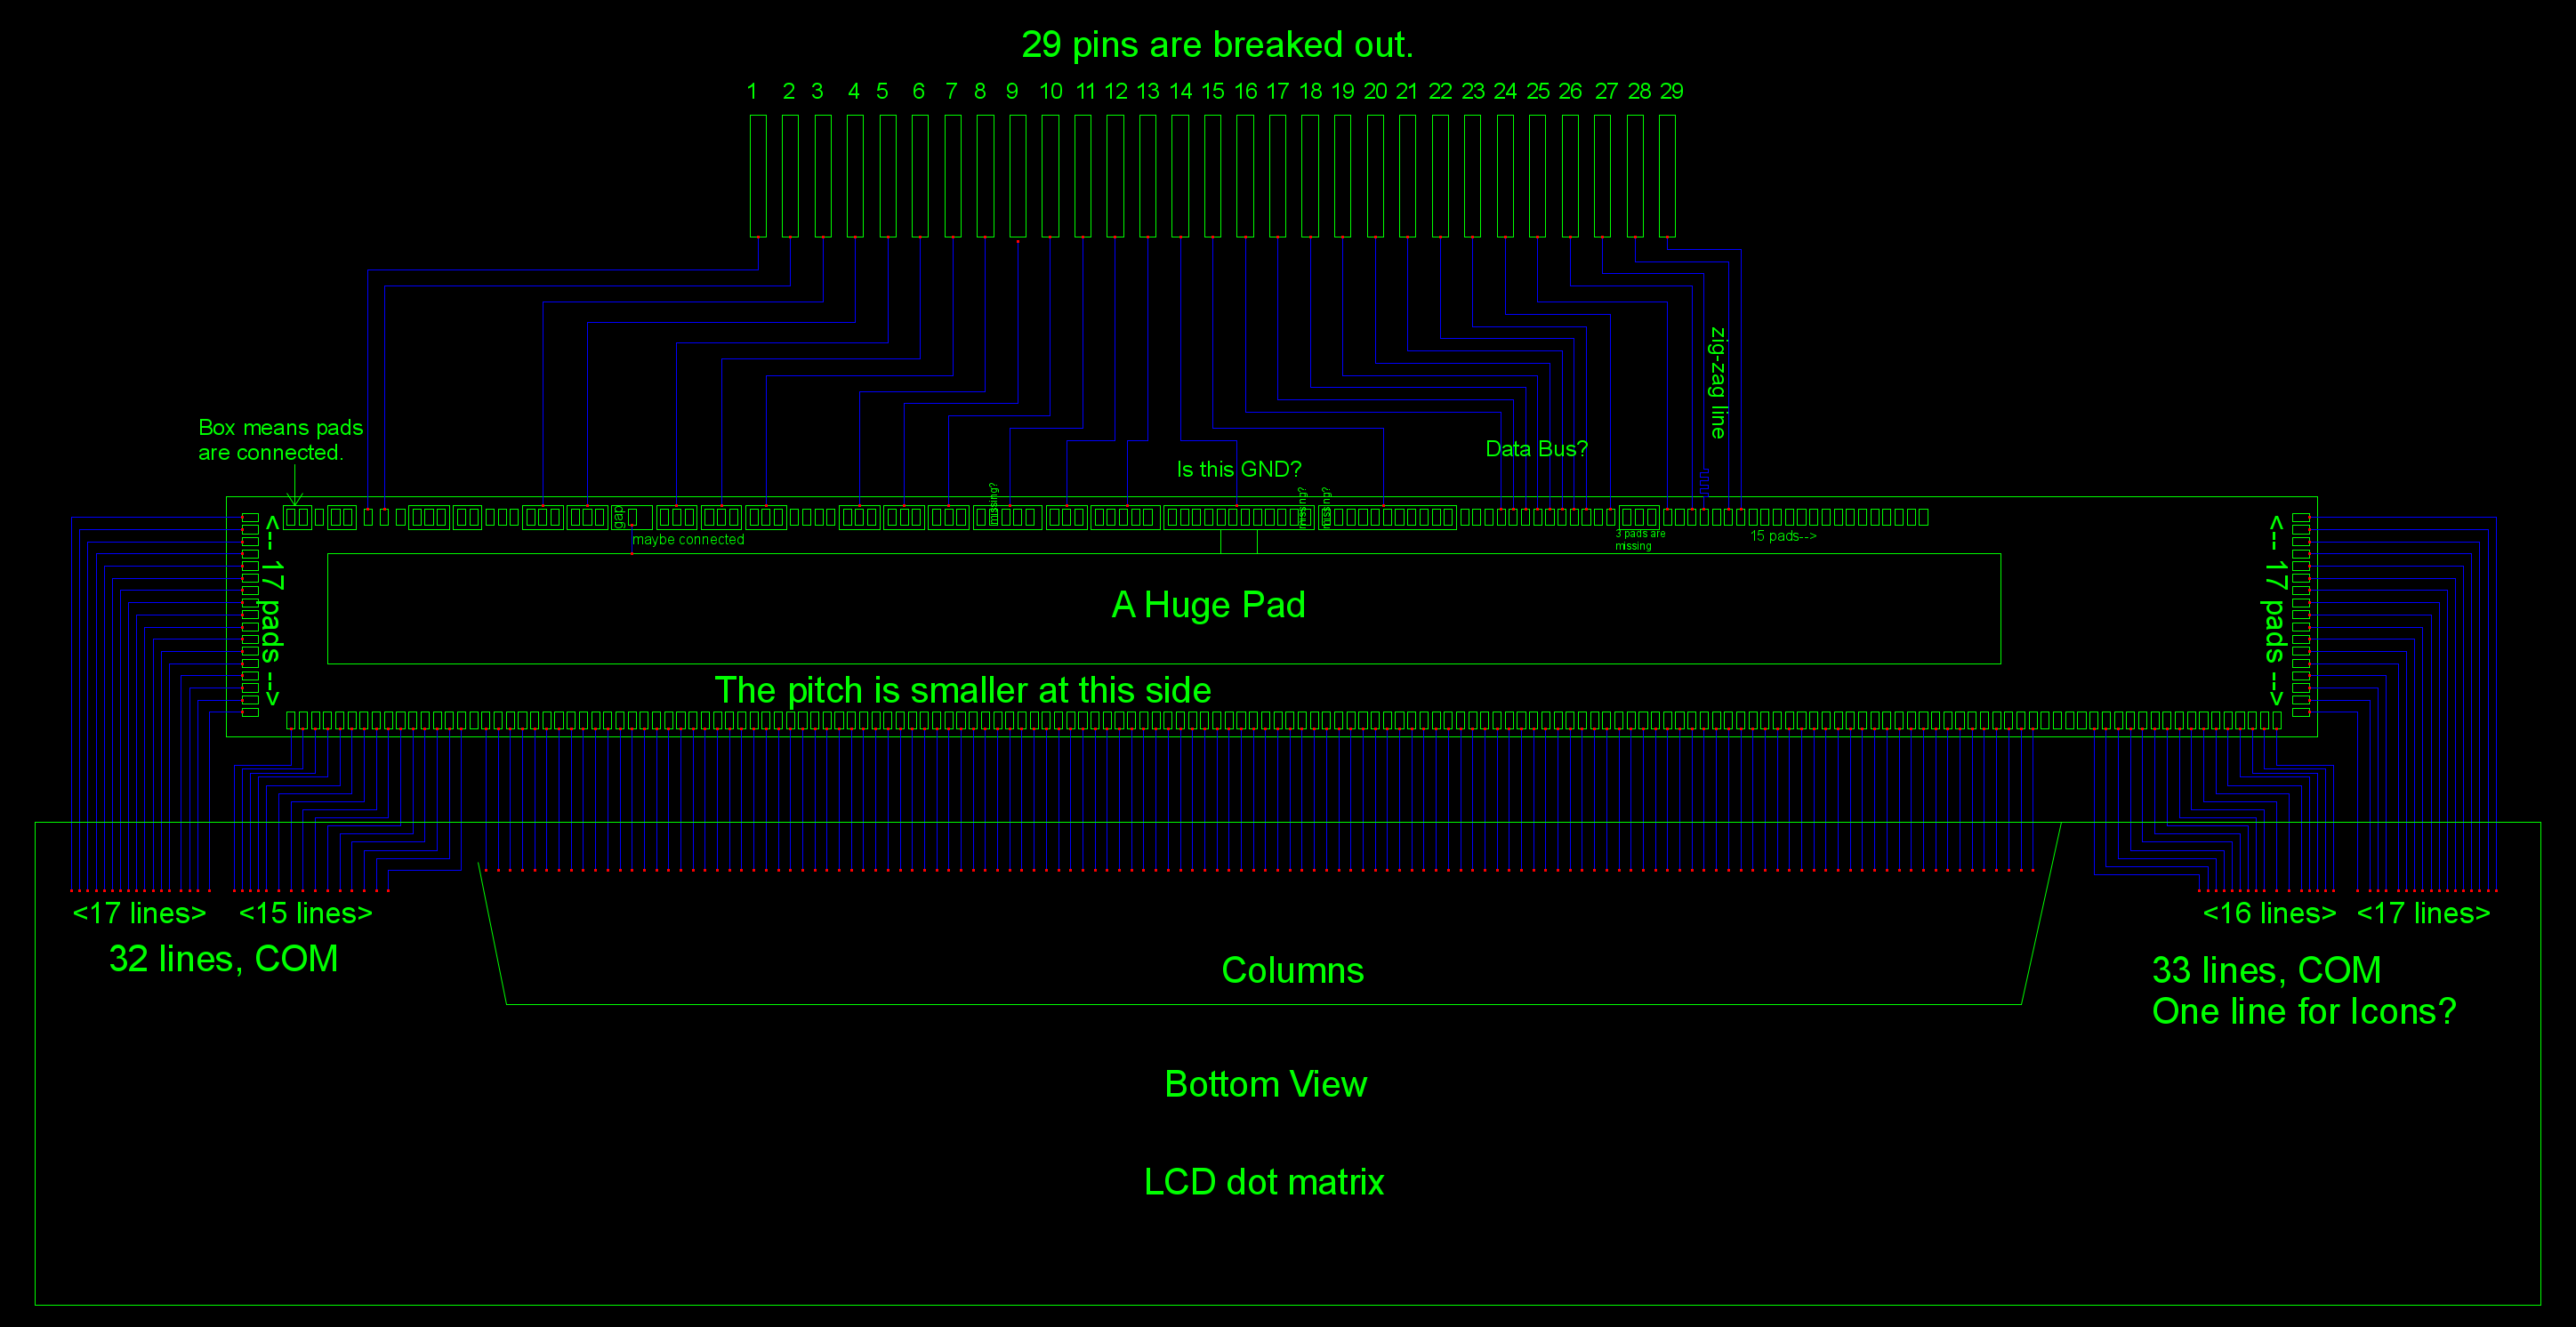Select pin number label "6"
This screenshot has width=2576, height=1327.
[918, 91]
